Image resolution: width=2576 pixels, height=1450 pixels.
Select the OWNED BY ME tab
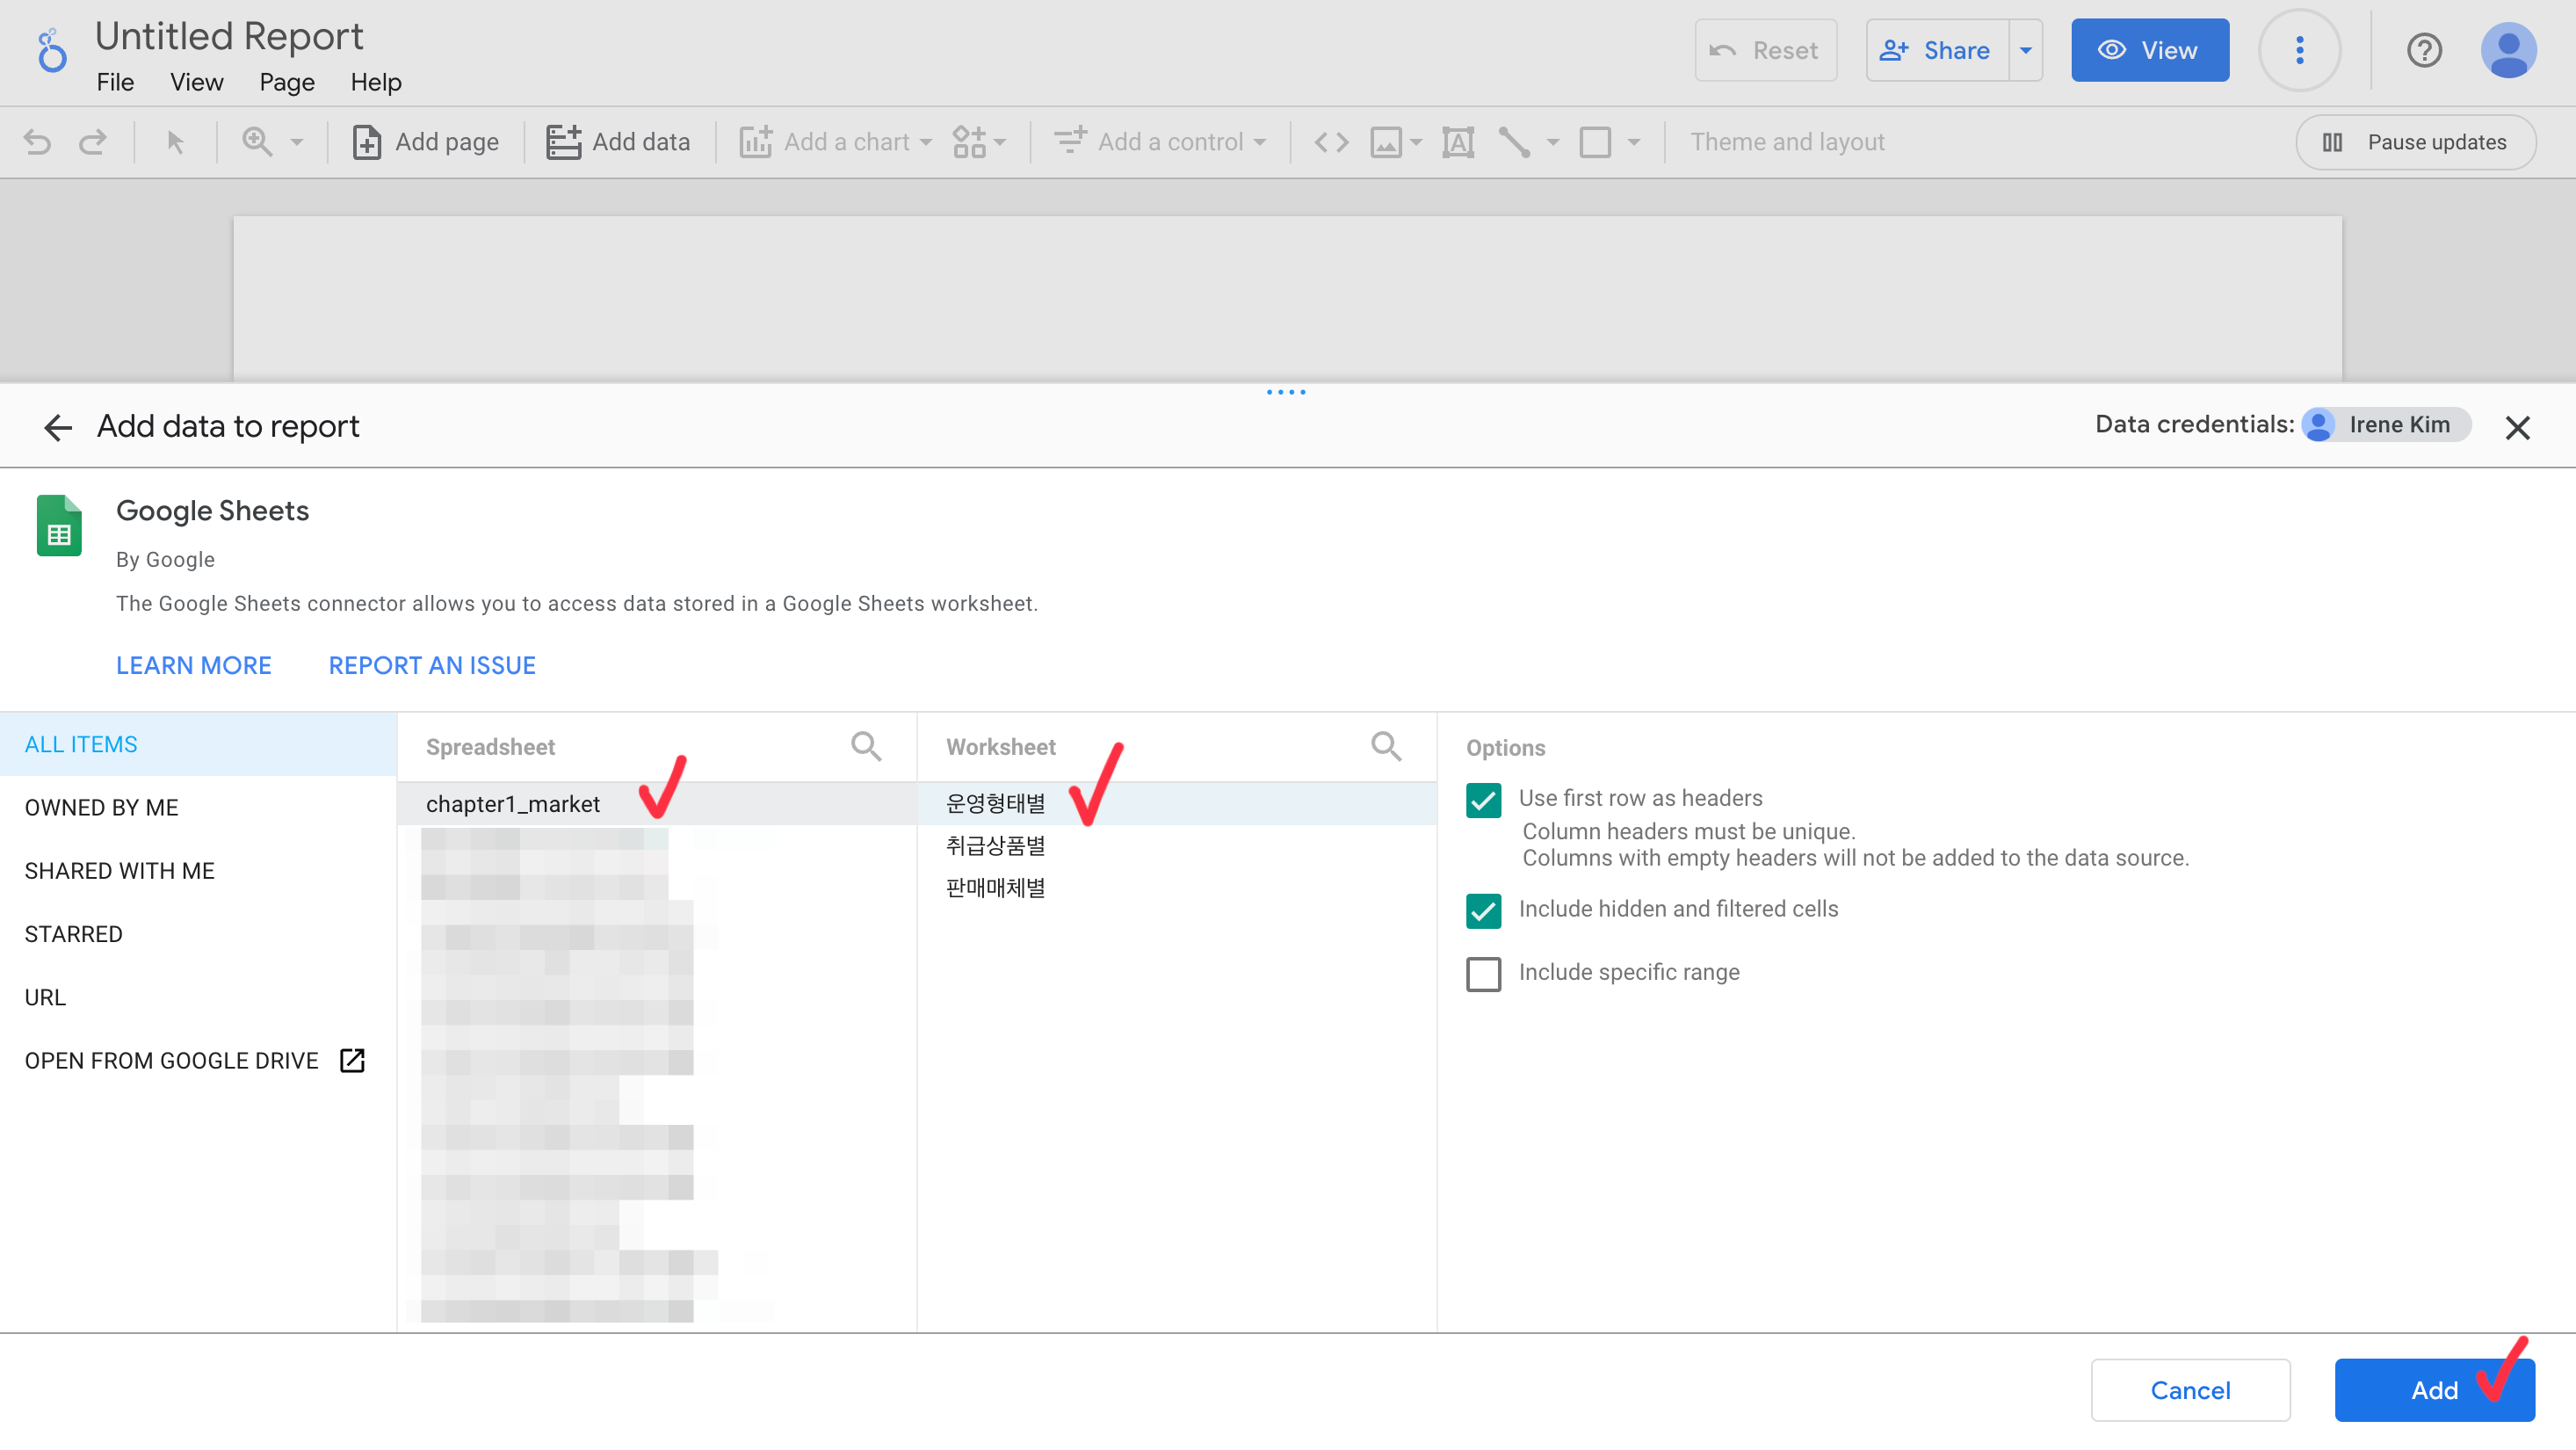pos(101,807)
